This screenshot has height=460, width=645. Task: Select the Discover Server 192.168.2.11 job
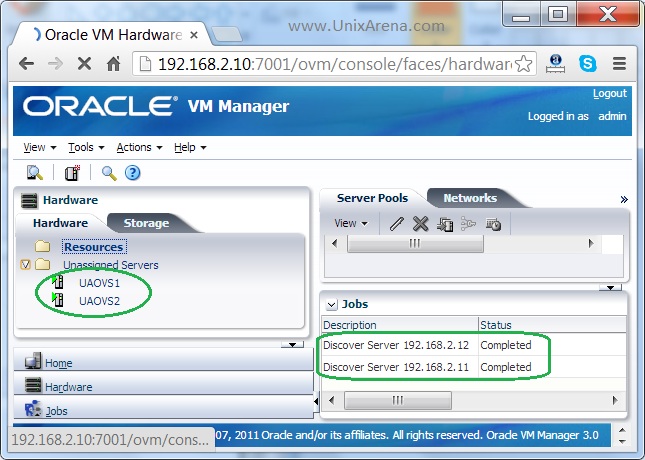473,367
